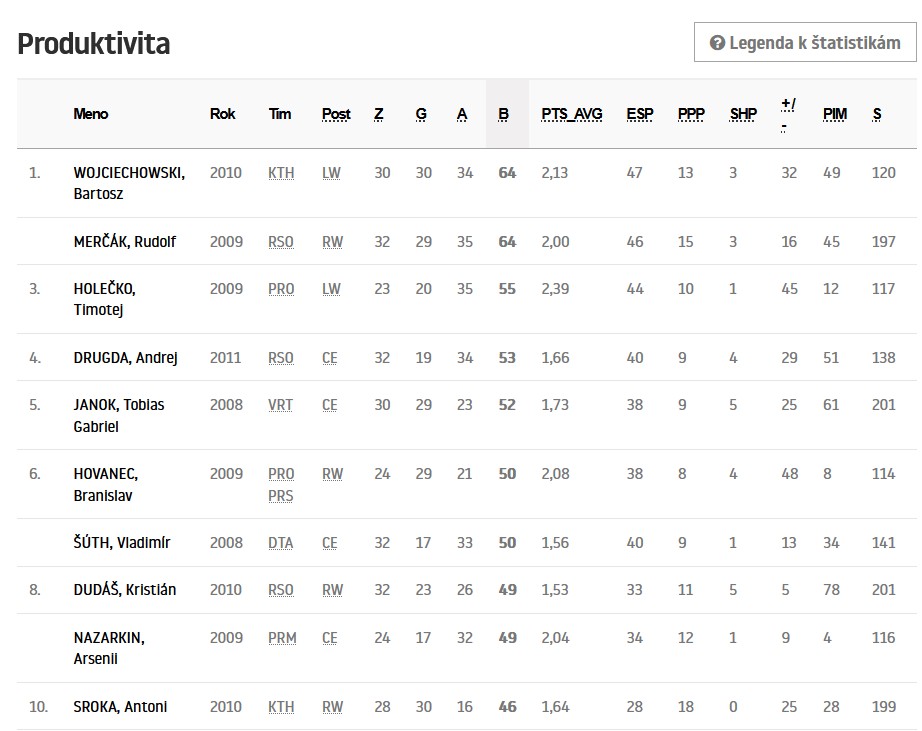Click the PRM team link for Nazarkin

coord(282,638)
